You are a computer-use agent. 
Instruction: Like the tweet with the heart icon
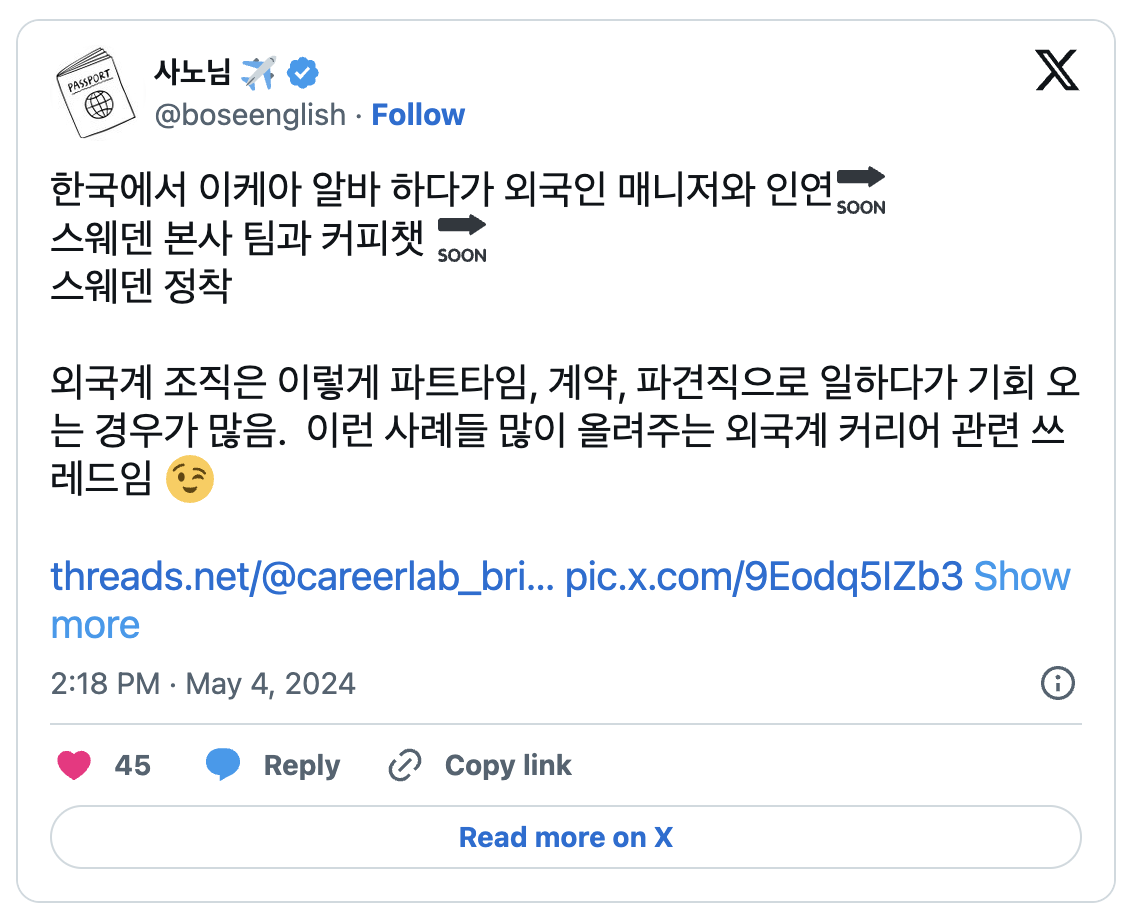(x=76, y=764)
